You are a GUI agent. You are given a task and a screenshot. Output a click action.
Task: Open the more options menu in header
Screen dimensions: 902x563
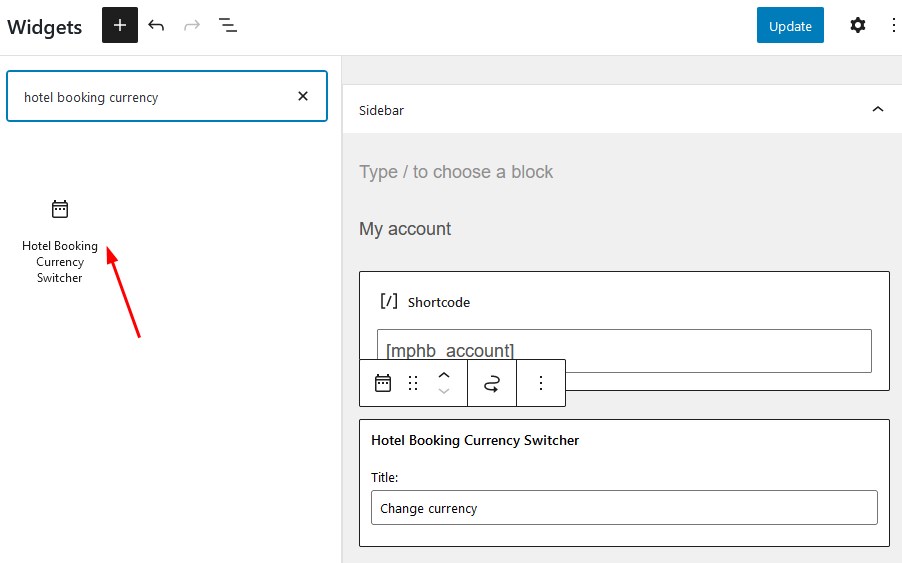point(893,25)
